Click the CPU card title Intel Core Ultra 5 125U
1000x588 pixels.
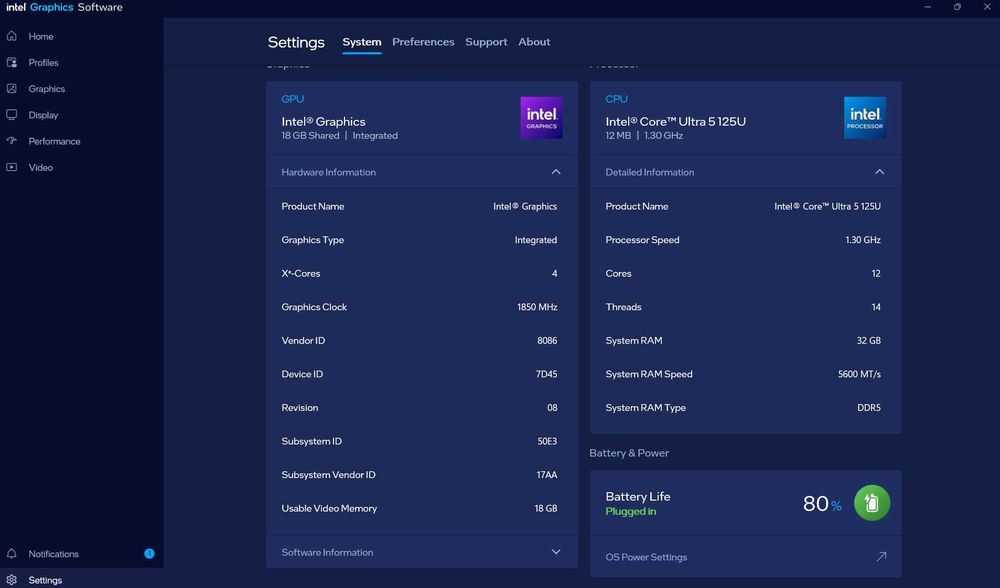[675, 121]
